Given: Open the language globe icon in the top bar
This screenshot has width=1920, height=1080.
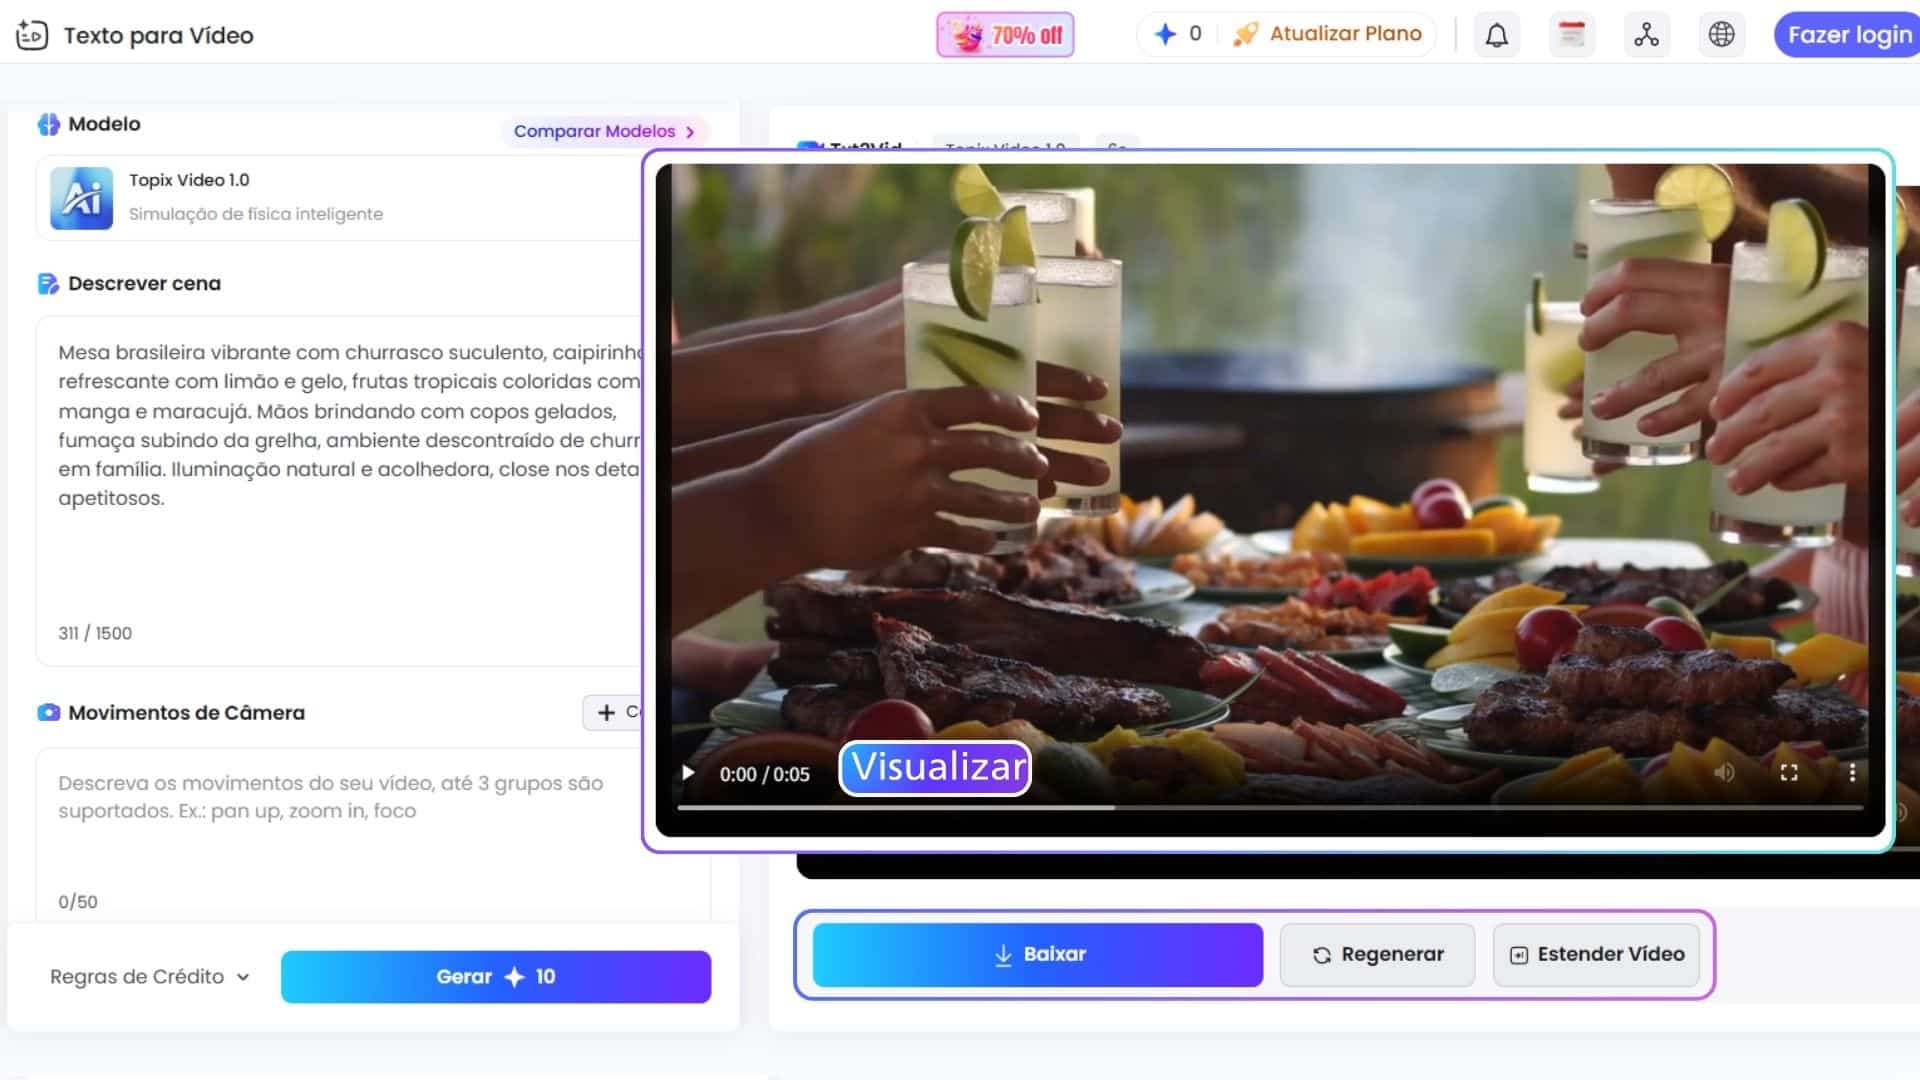Looking at the screenshot, I should point(1721,34).
